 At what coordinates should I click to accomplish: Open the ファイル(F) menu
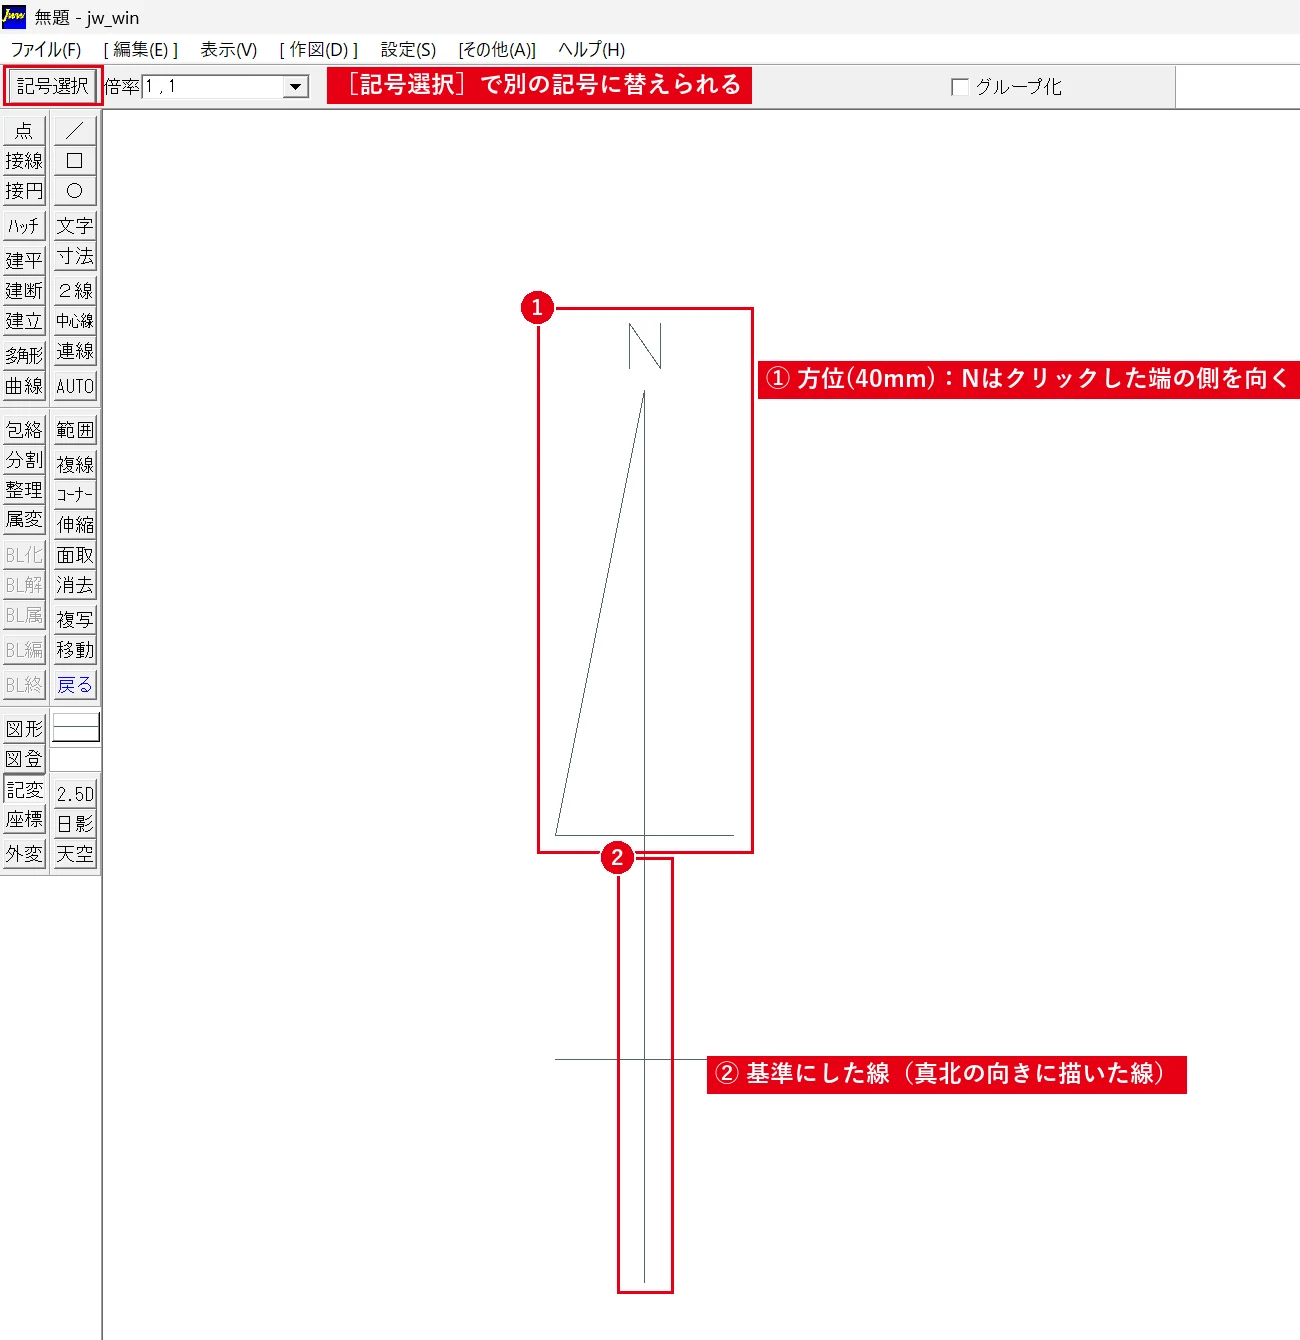(46, 50)
